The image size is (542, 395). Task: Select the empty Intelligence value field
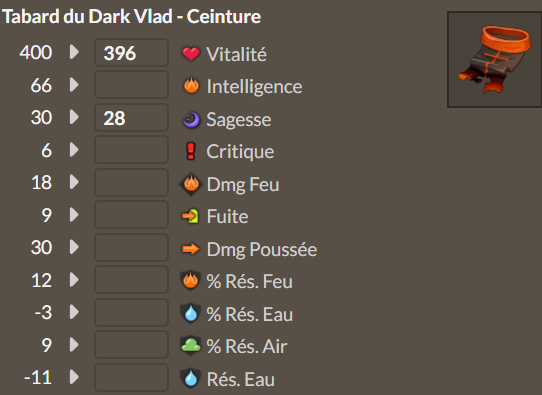tap(131, 85)
